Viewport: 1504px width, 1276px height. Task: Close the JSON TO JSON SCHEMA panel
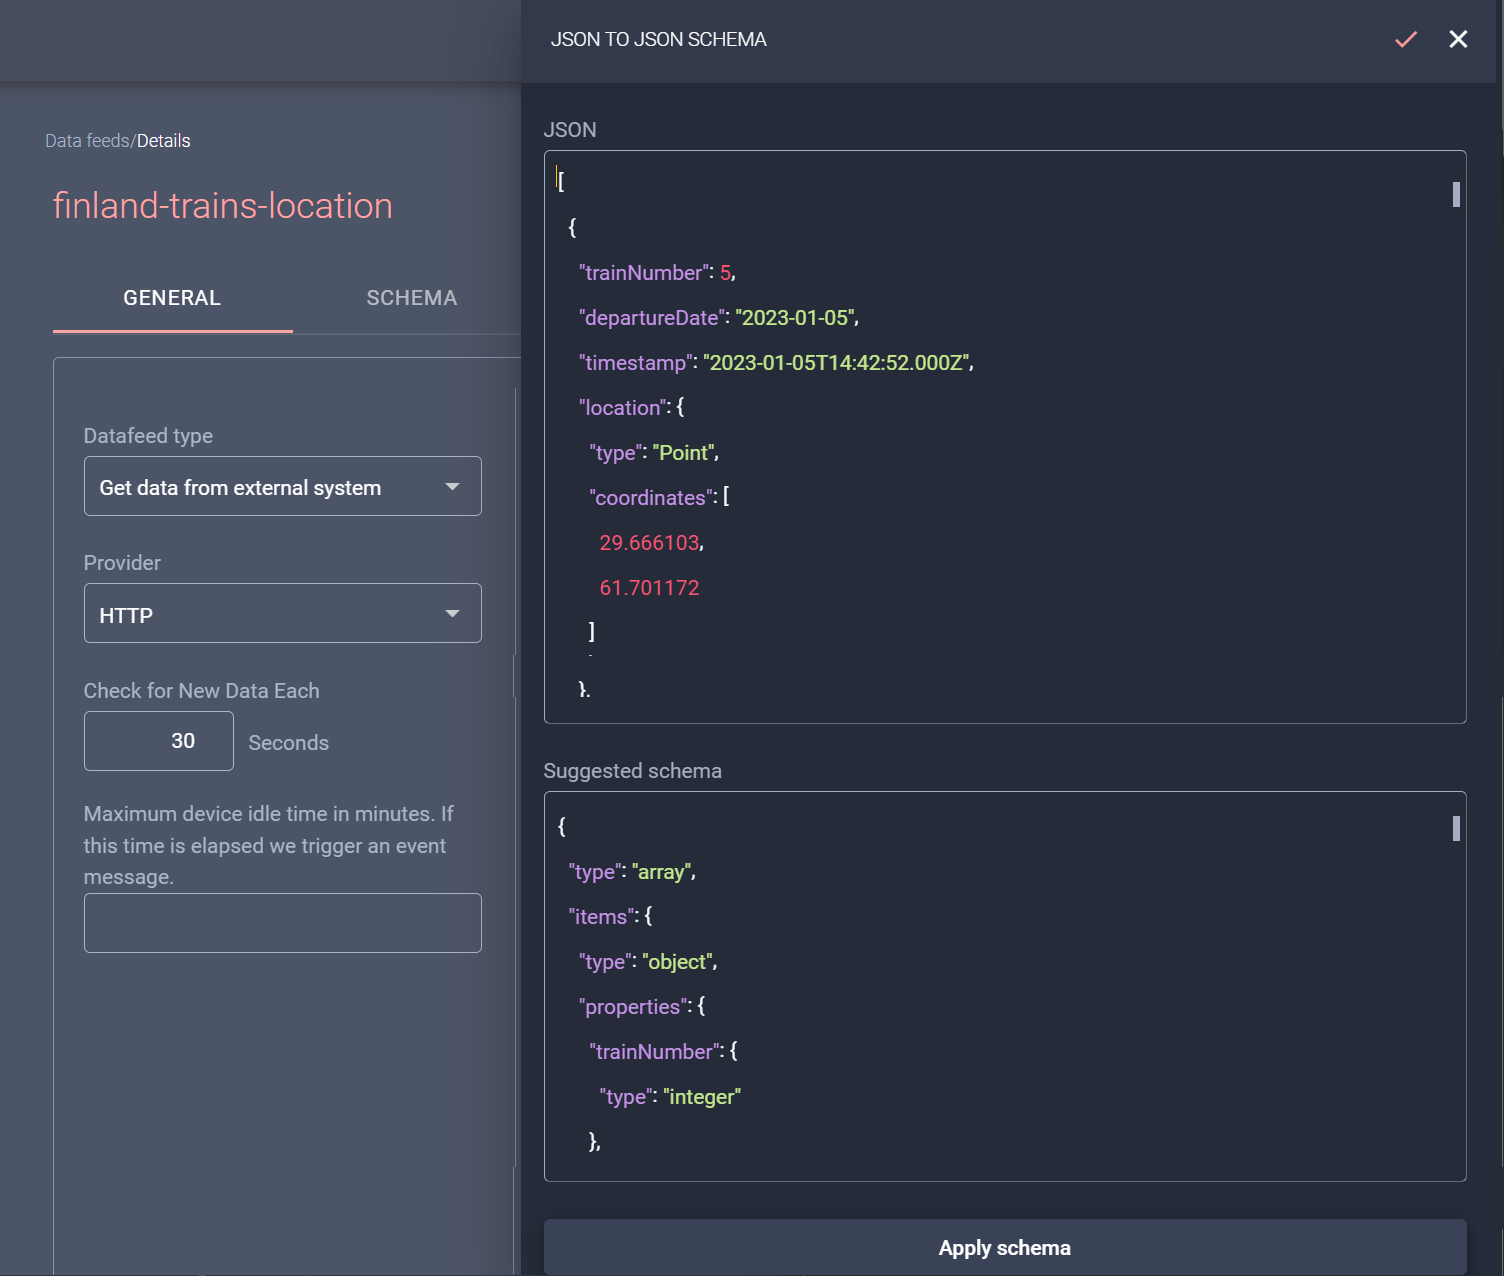pos(1458,39)
